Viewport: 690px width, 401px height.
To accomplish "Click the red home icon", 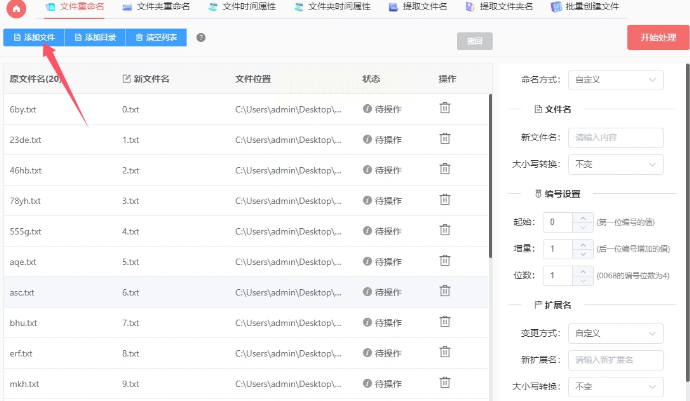I will click(x=16, y=8).
